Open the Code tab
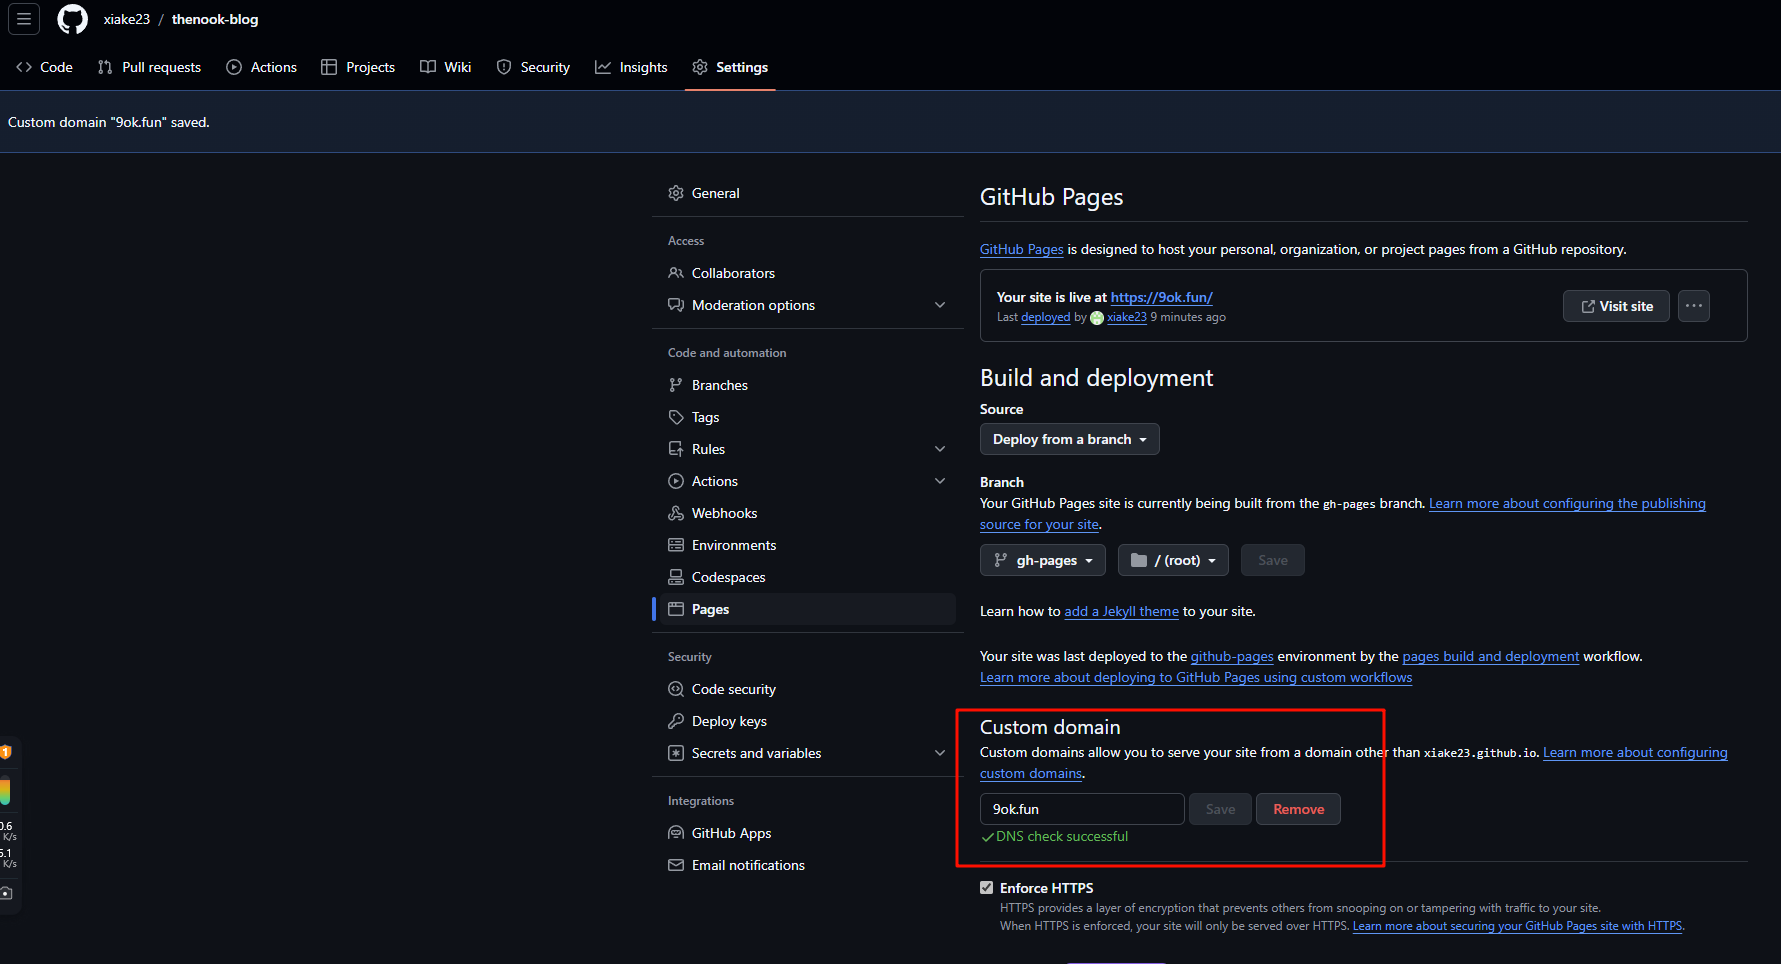 (45, 67)
